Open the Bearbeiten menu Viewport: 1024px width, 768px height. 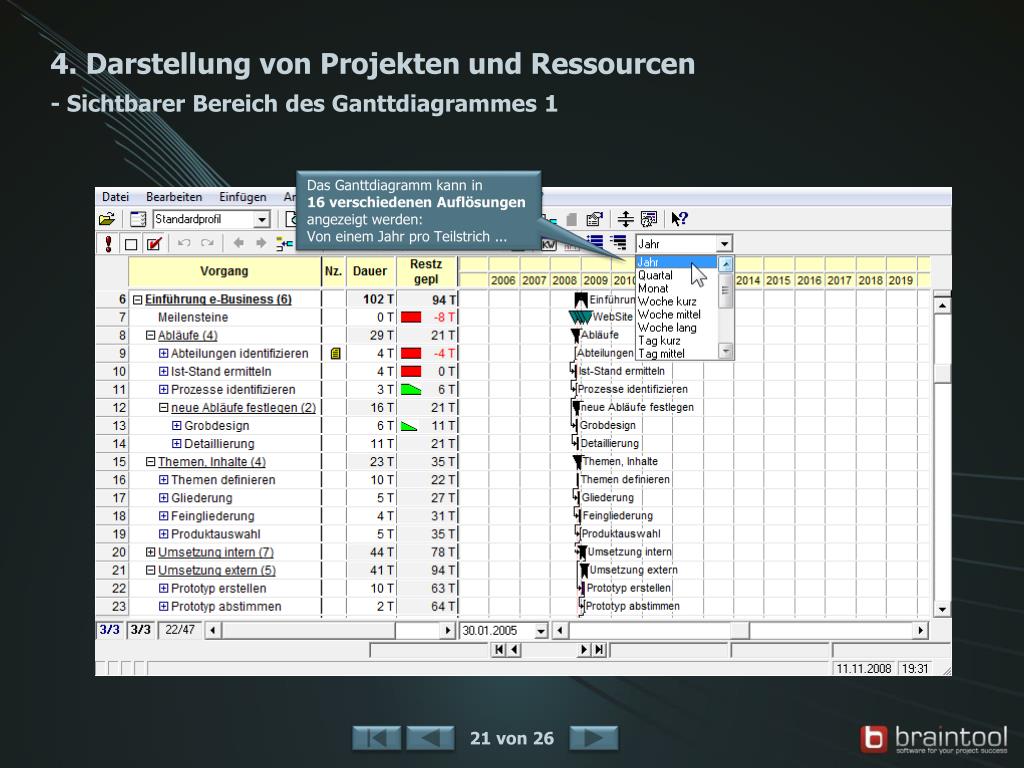click(x=174, y=197)
